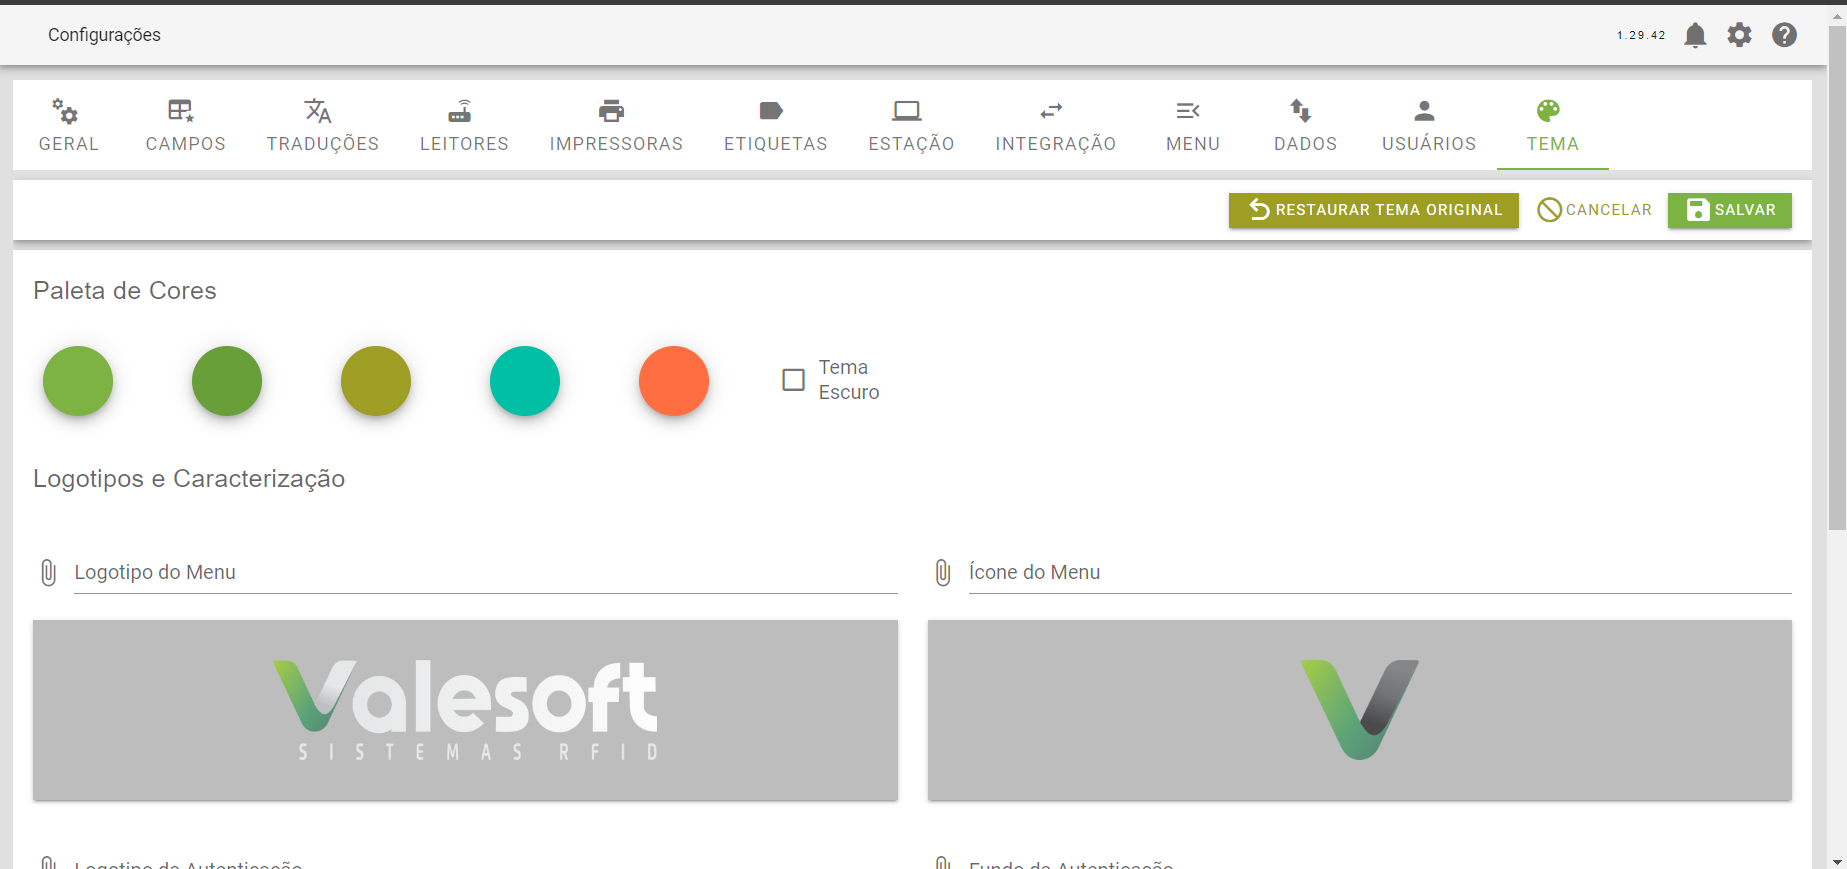Click the Dados up-down arrows icon

coord(1300,110)
